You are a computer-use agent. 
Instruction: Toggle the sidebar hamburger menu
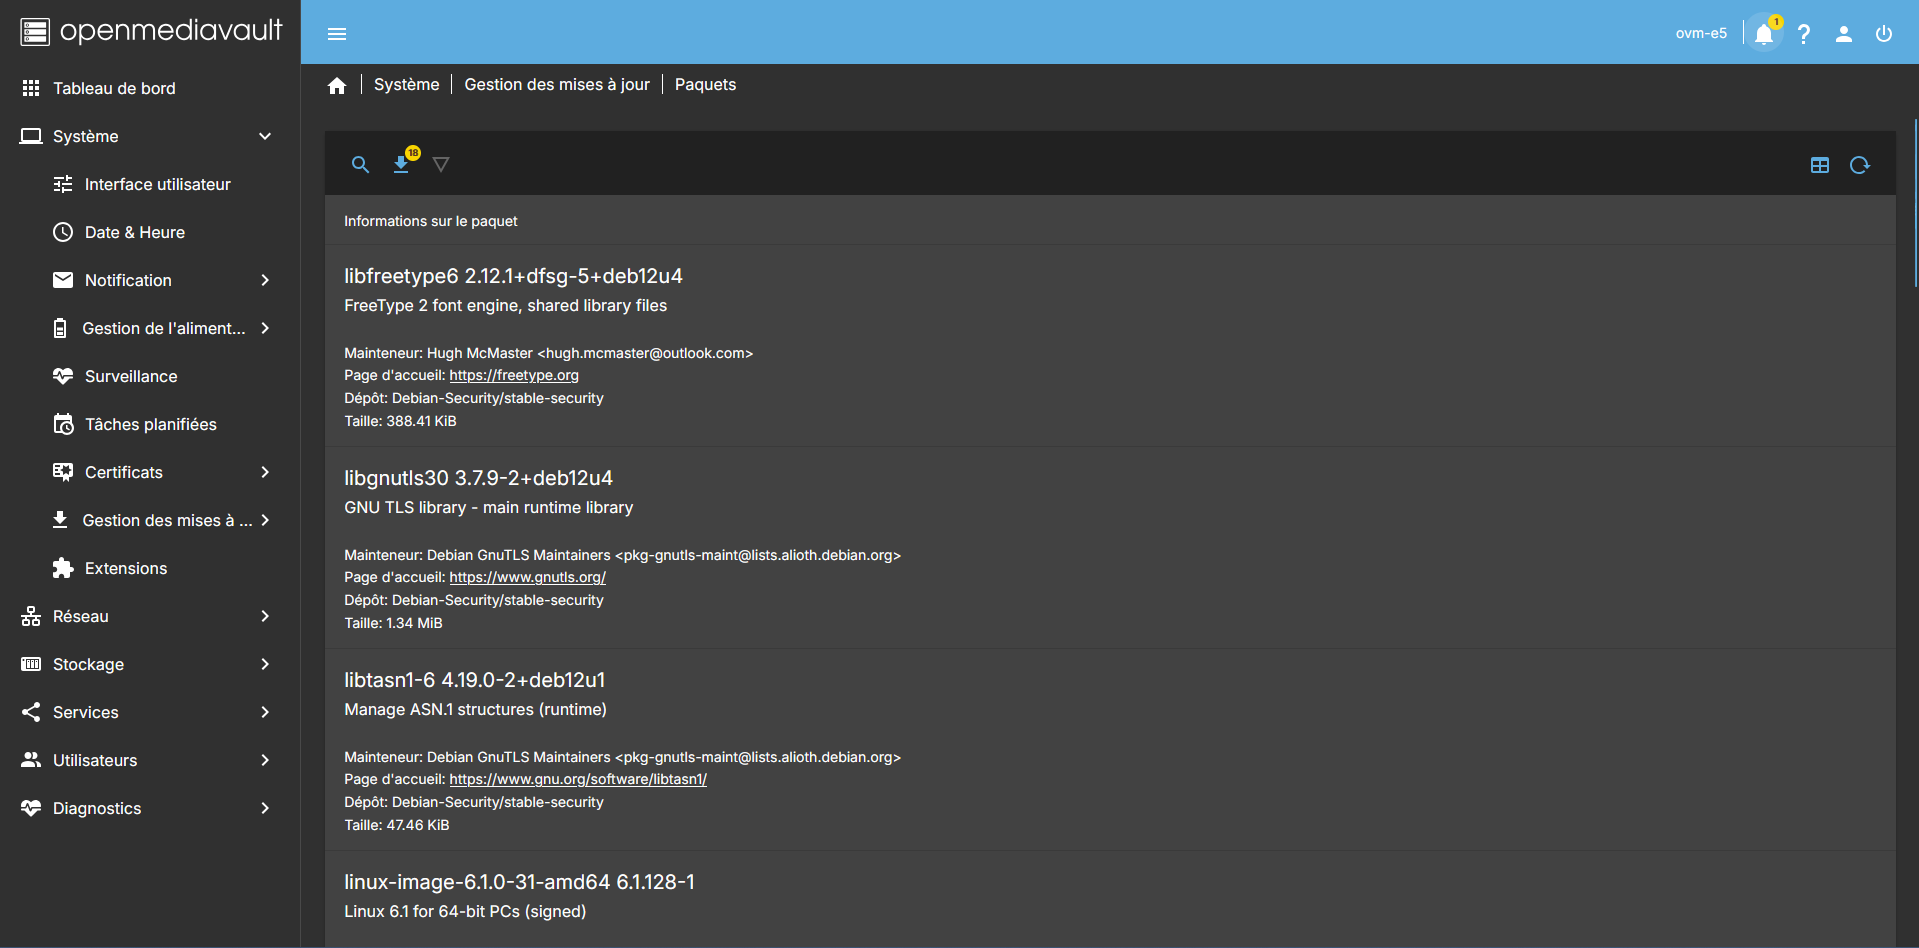(337, 34)
